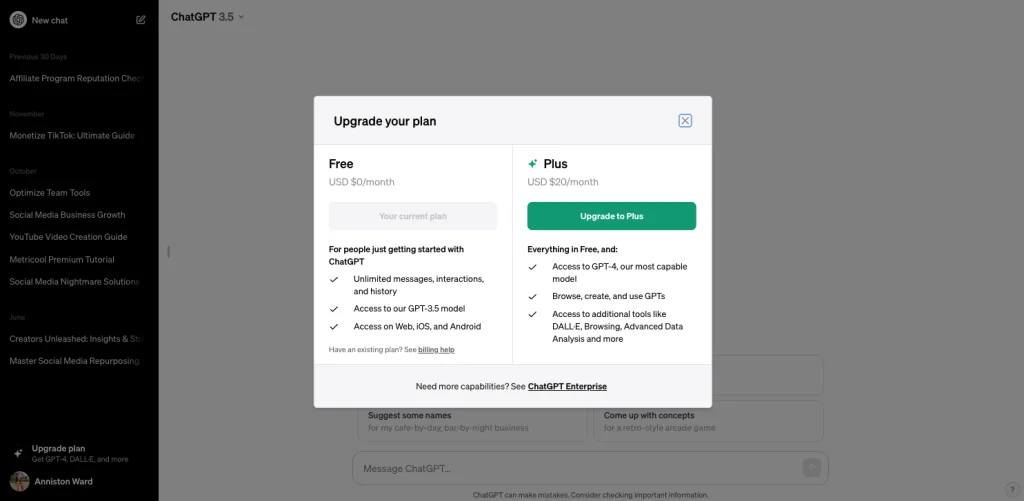Screen dimensions: 1024x501
Task: Close the Upgrade your plan dialog
Action: coord(684,121)
